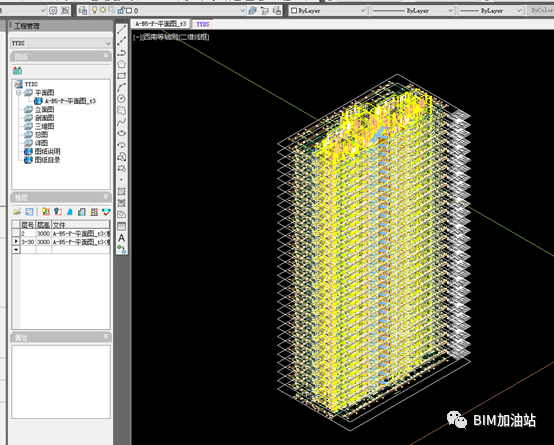Select the Arc draw tool
Viewport: 554px width, 445px height.
pyautogui.click(x=122, y=87)
